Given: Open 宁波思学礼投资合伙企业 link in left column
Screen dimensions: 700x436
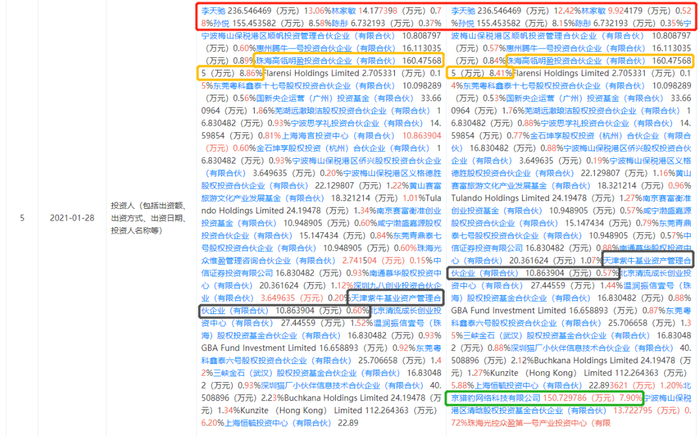Looking at the screenshot, I should pyautogui.click(x=357, y=123).
